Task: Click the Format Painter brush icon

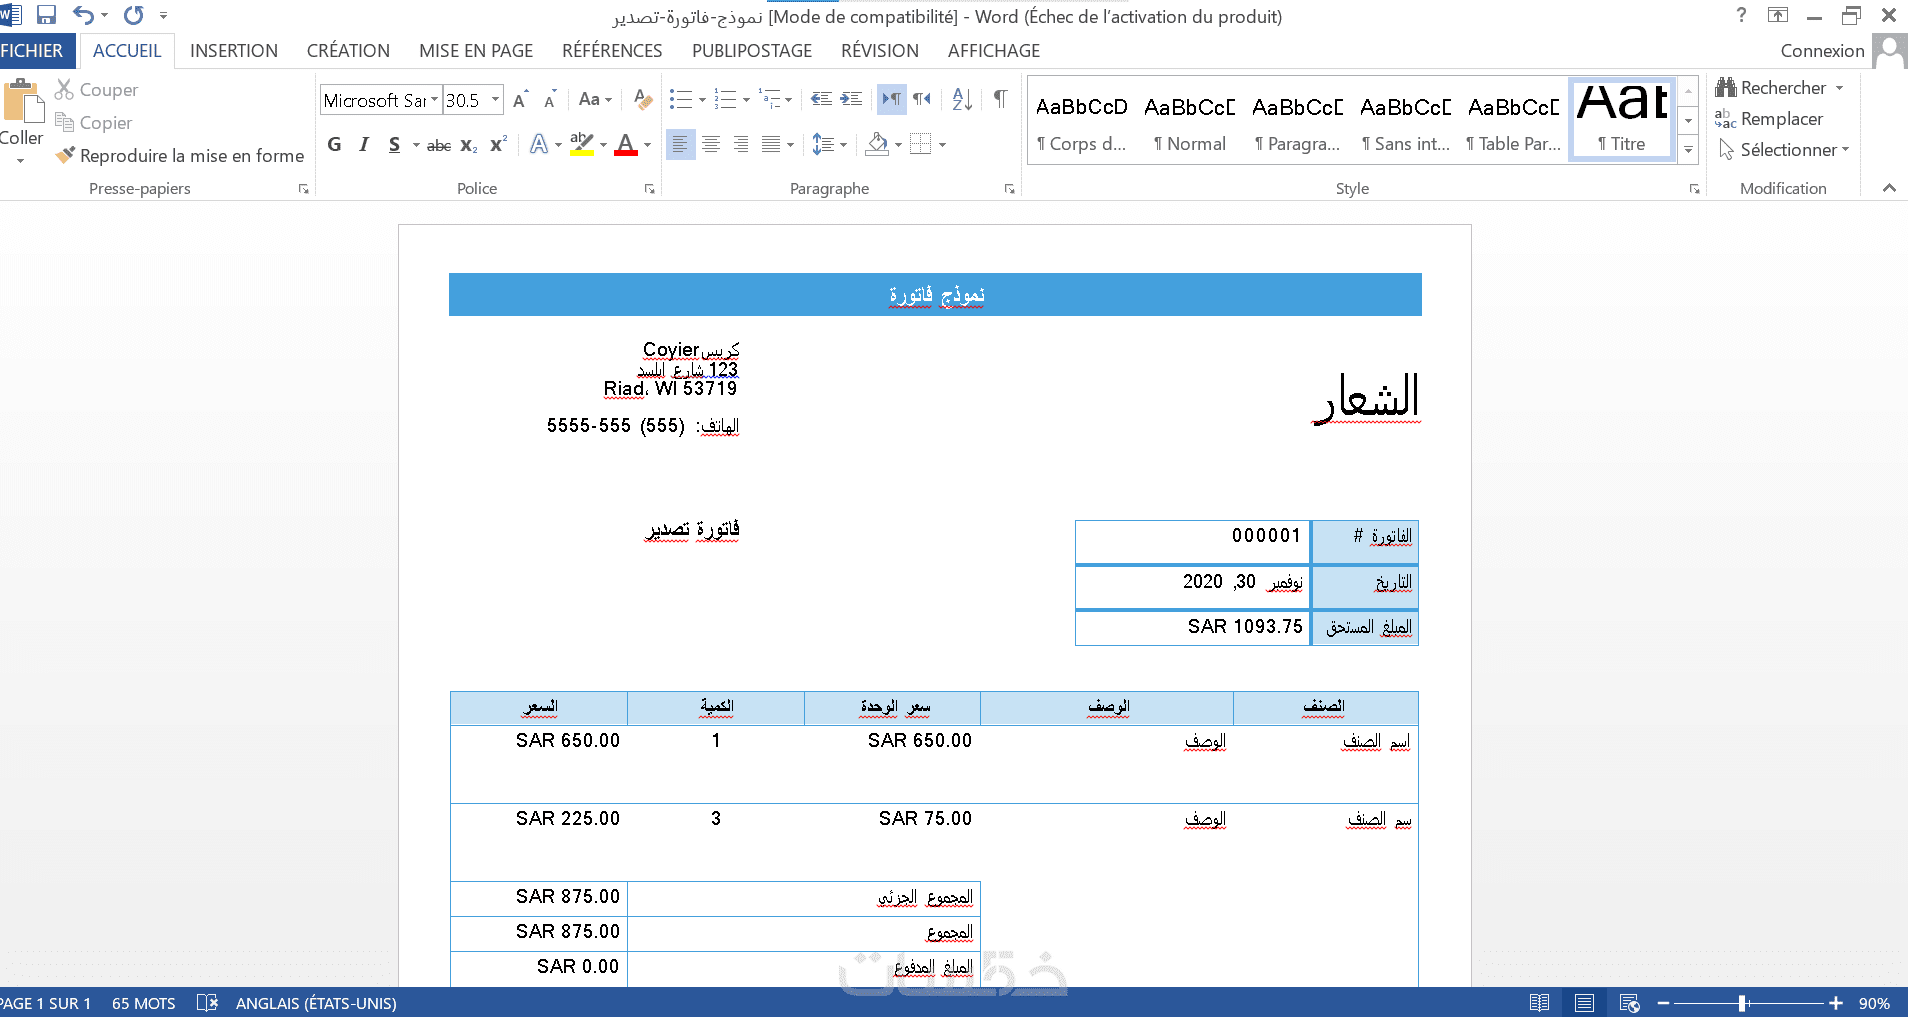Action: [x=65, y=155]
